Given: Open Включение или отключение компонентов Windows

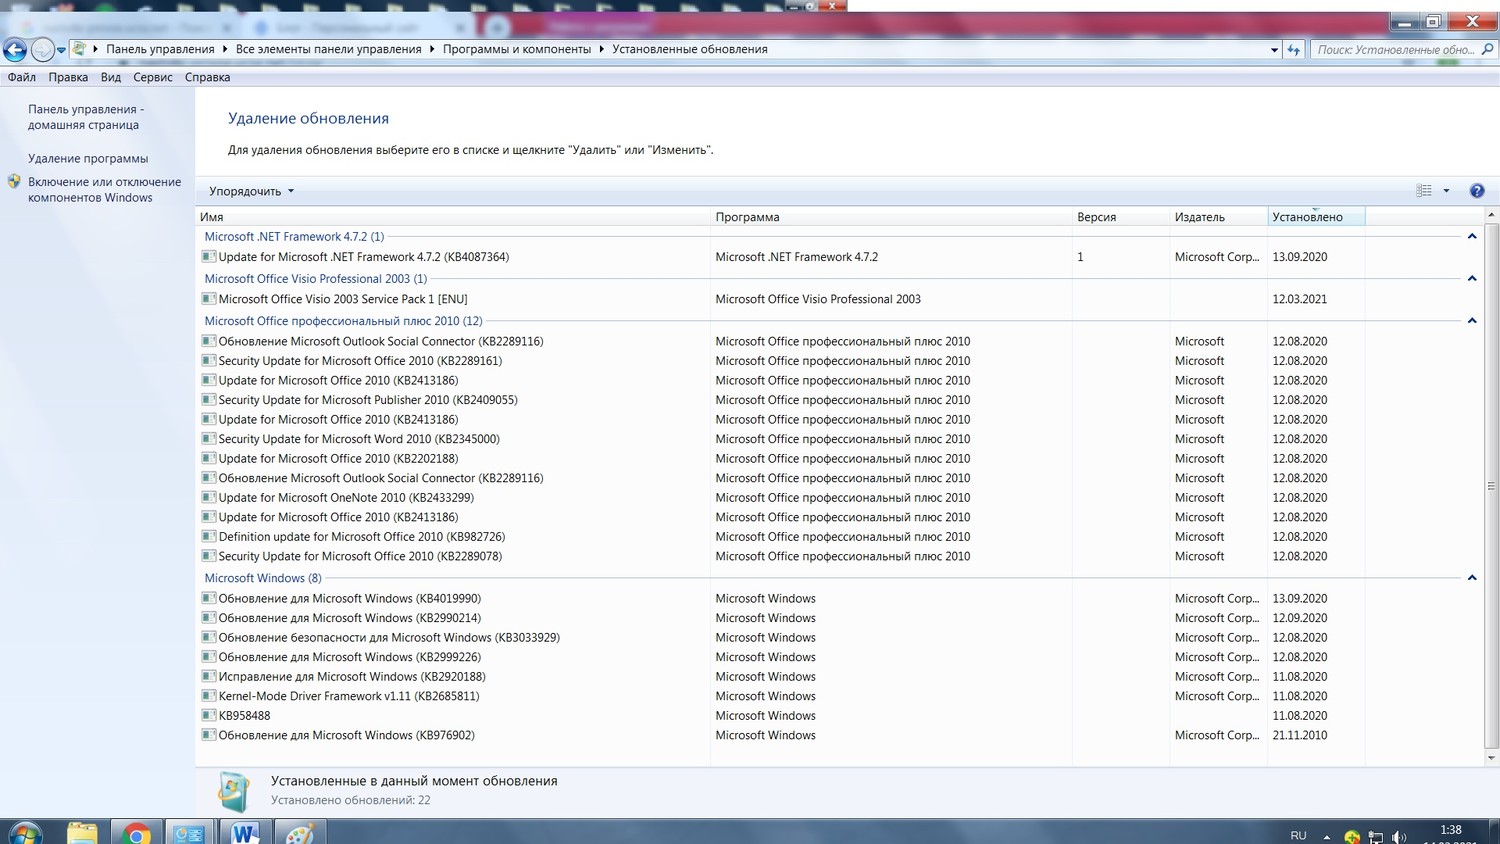Looking at the screenshot, I should point(105,190).
